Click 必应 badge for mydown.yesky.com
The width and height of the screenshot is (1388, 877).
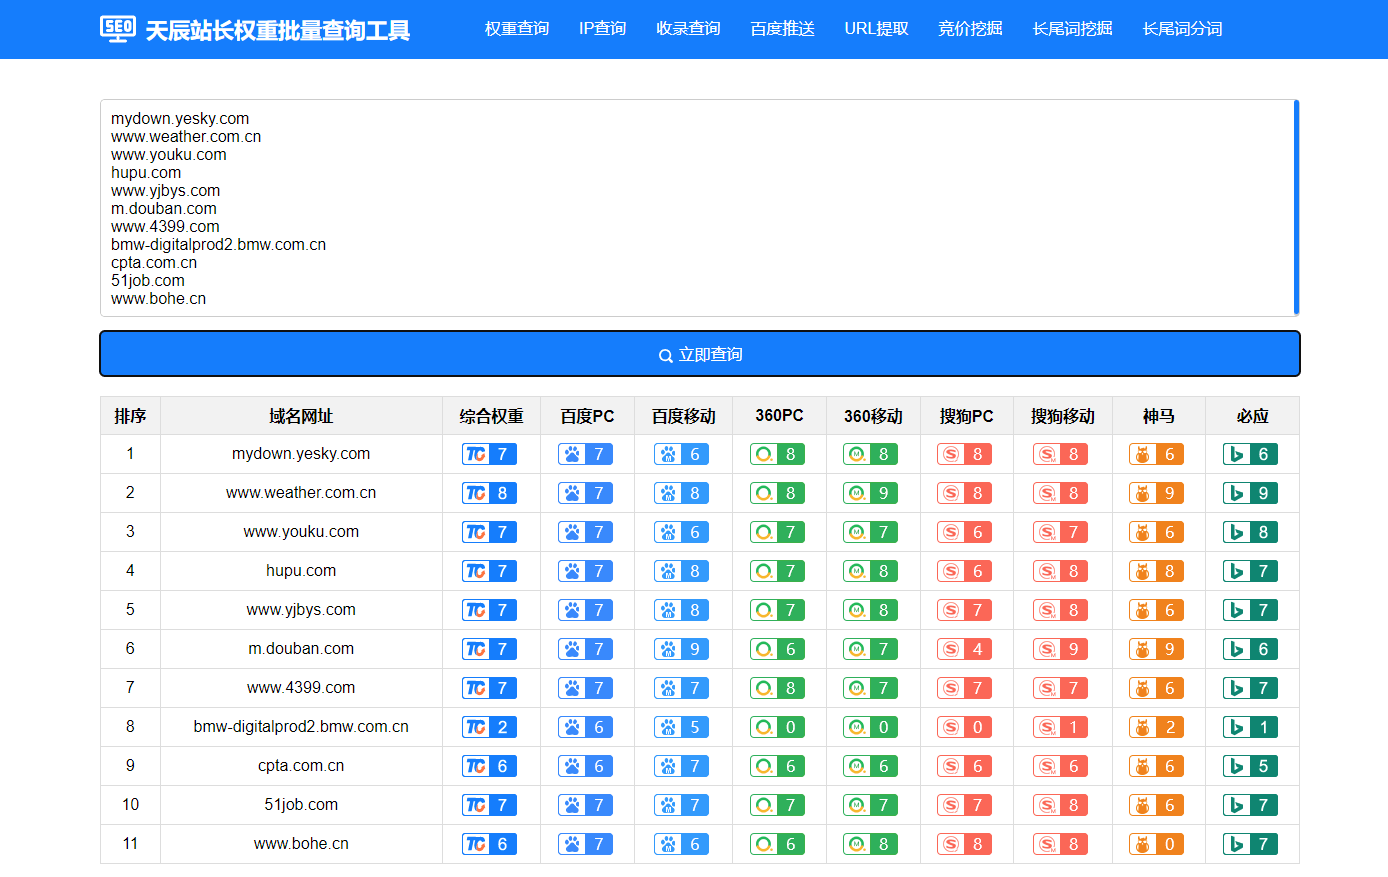tap(1251, 454)
